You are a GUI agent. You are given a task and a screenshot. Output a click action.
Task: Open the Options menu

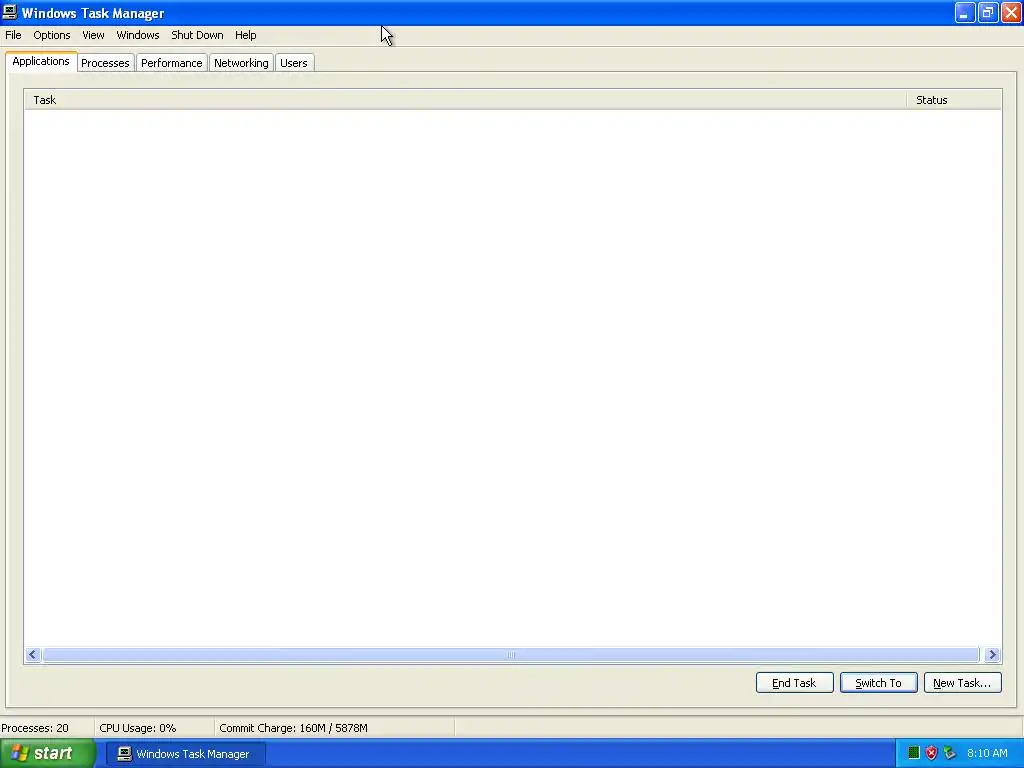52,35
